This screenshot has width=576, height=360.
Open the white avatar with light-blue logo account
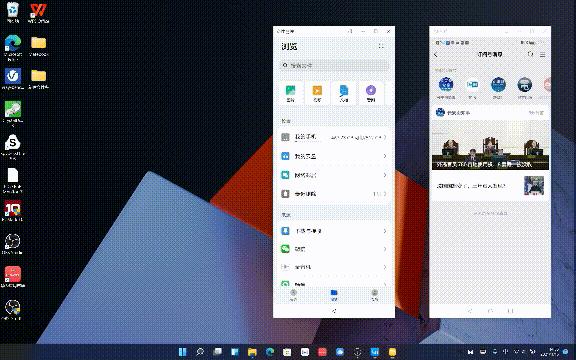pyautogui.click(x=472, y=84)
